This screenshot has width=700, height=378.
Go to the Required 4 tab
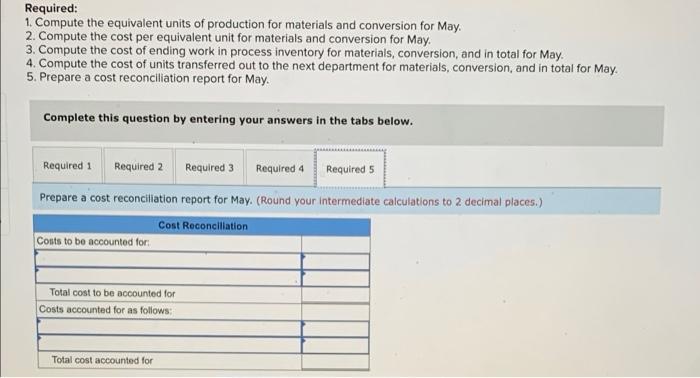280,168
